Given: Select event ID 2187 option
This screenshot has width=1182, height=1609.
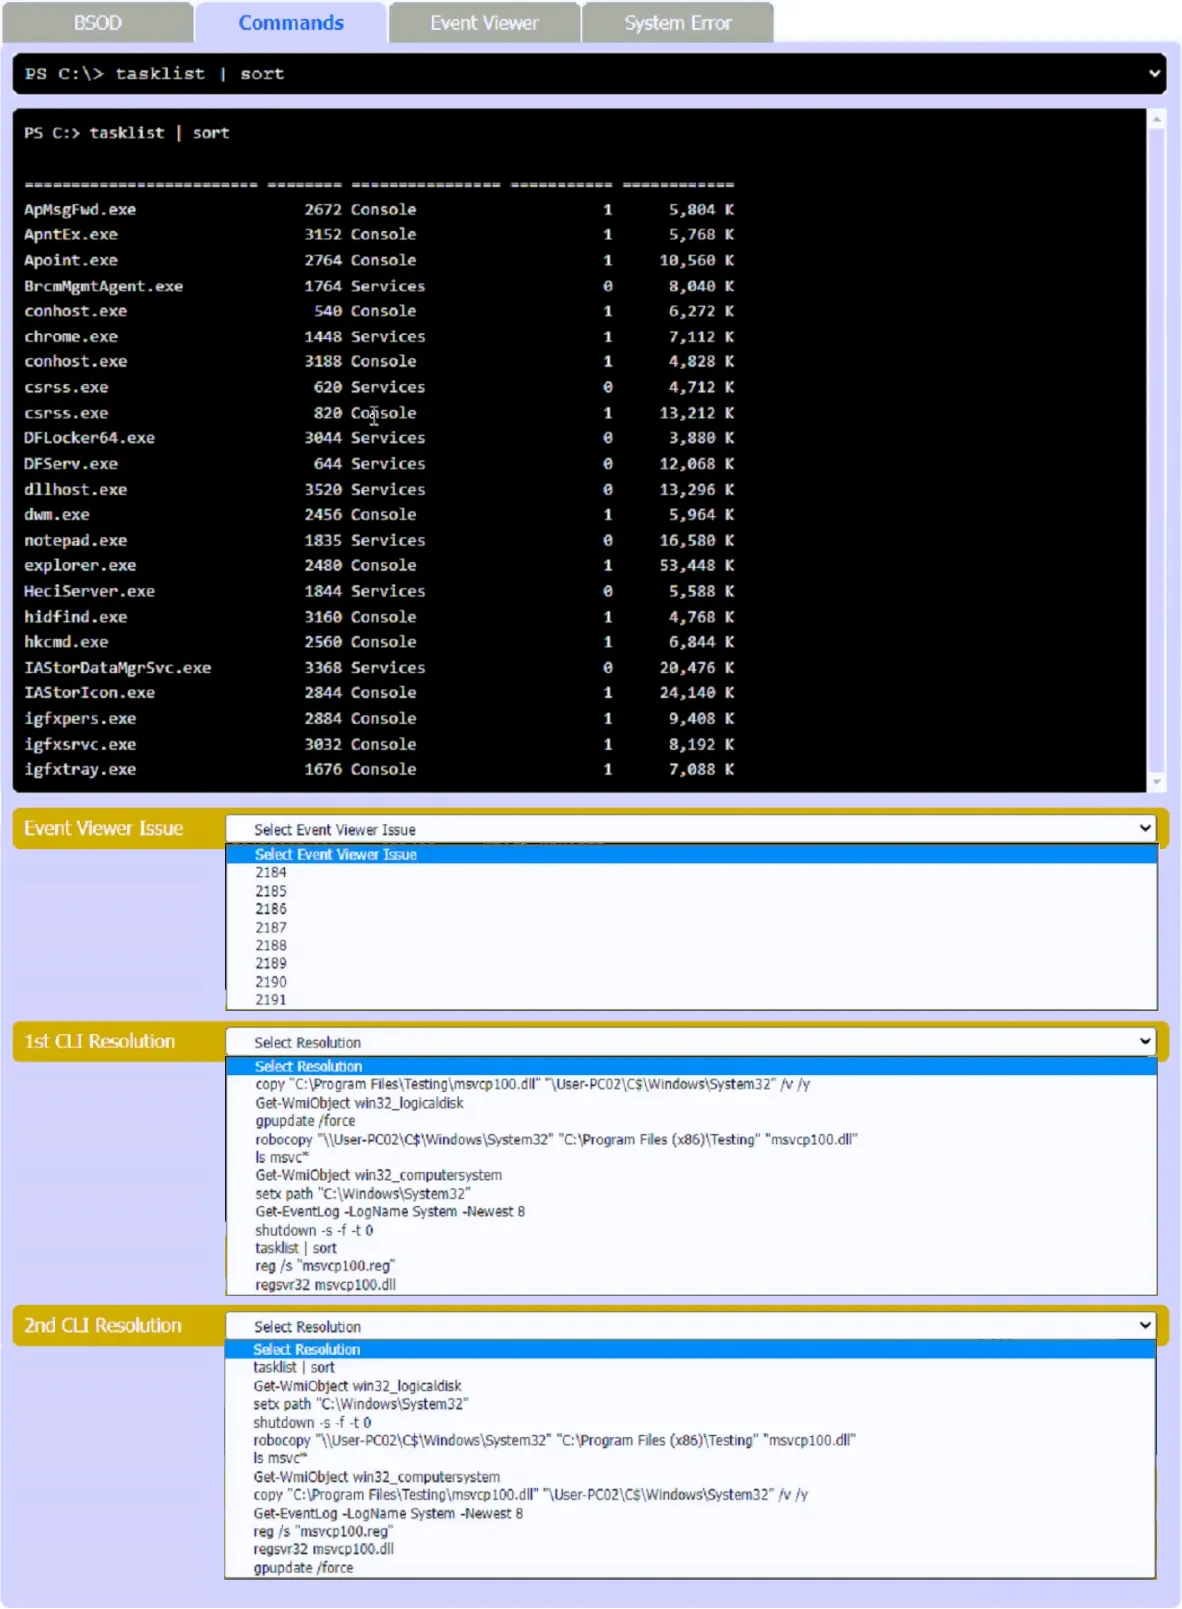Looking at the screenshot, I should tap(691, 927).
